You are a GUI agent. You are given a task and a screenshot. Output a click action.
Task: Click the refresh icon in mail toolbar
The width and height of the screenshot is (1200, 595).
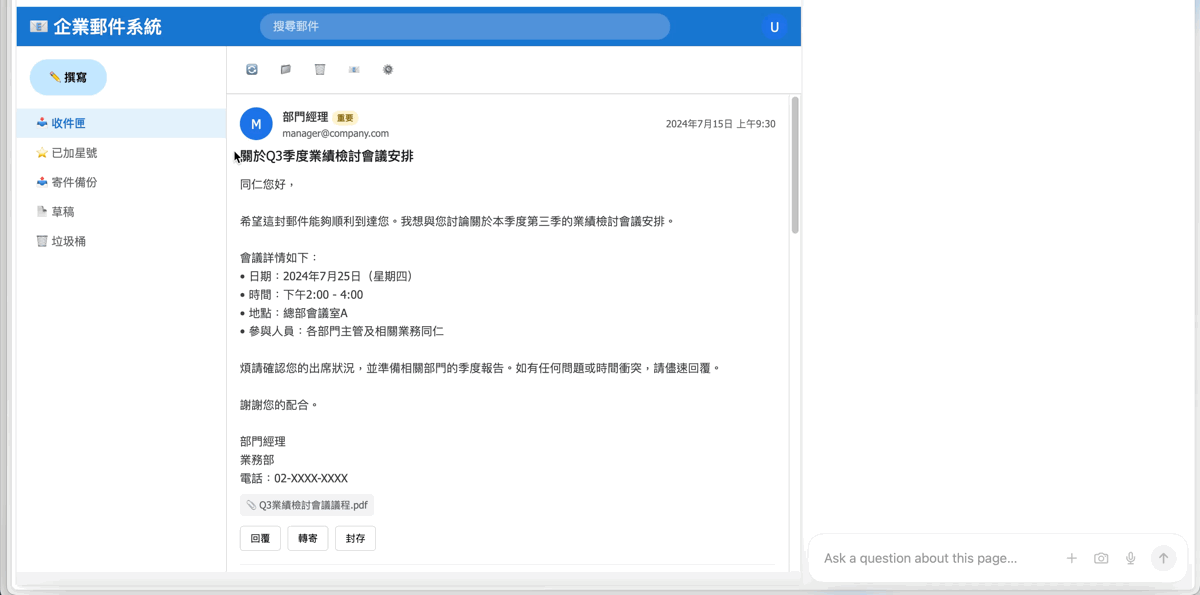[252, 70]
